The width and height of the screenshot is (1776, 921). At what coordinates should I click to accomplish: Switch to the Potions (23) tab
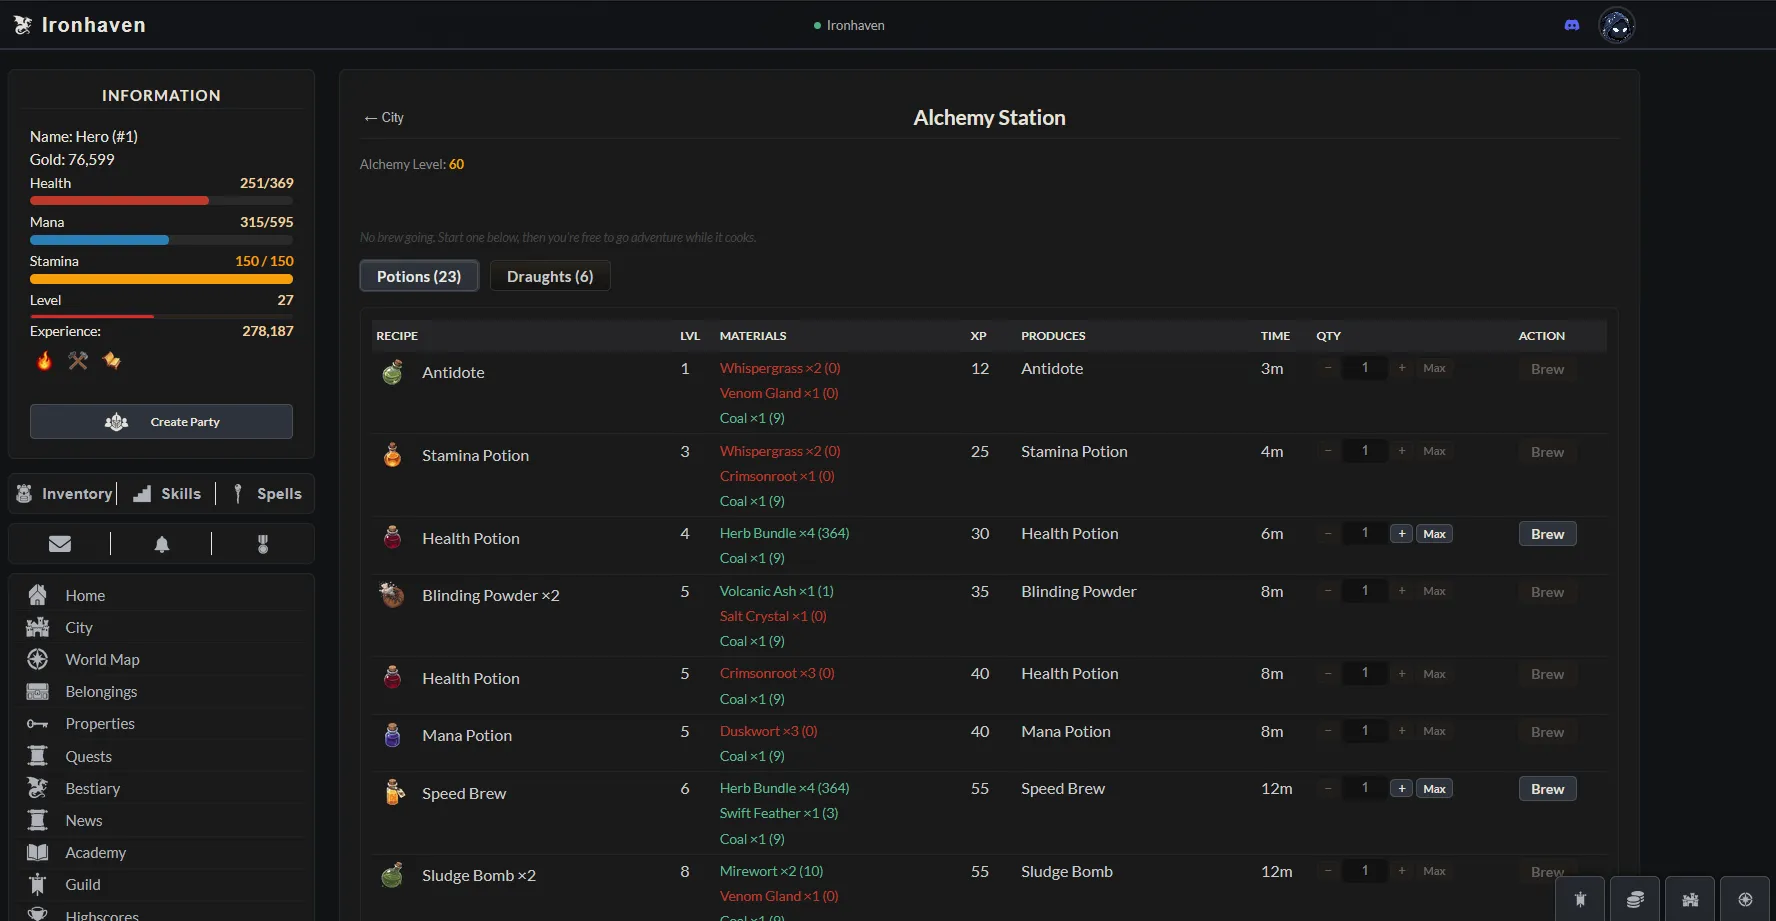419,276
